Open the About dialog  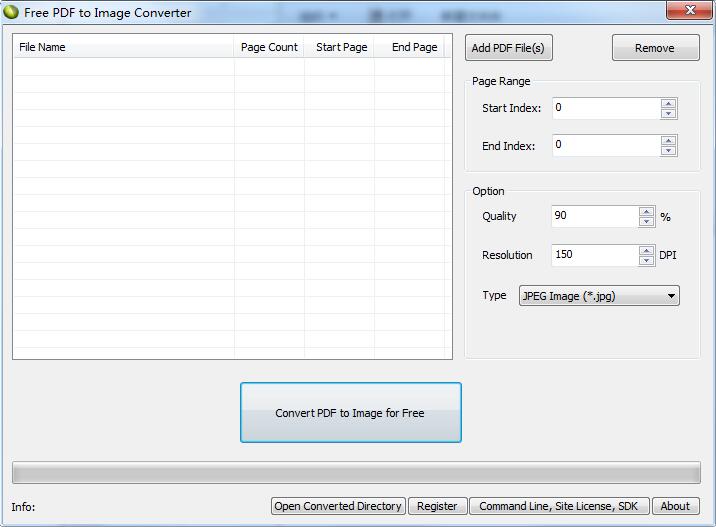click(675, 506)
